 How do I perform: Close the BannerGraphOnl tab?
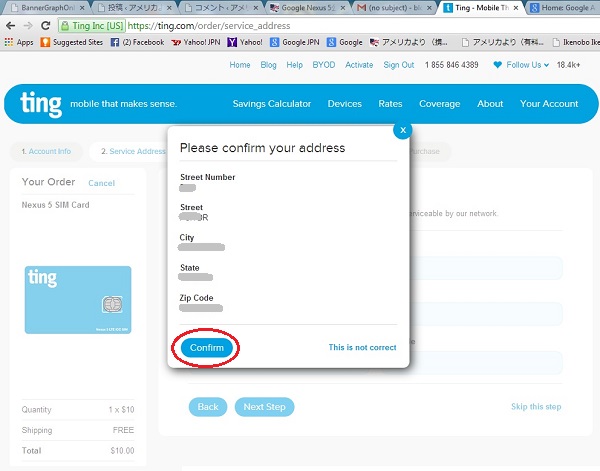click(82, 8)
